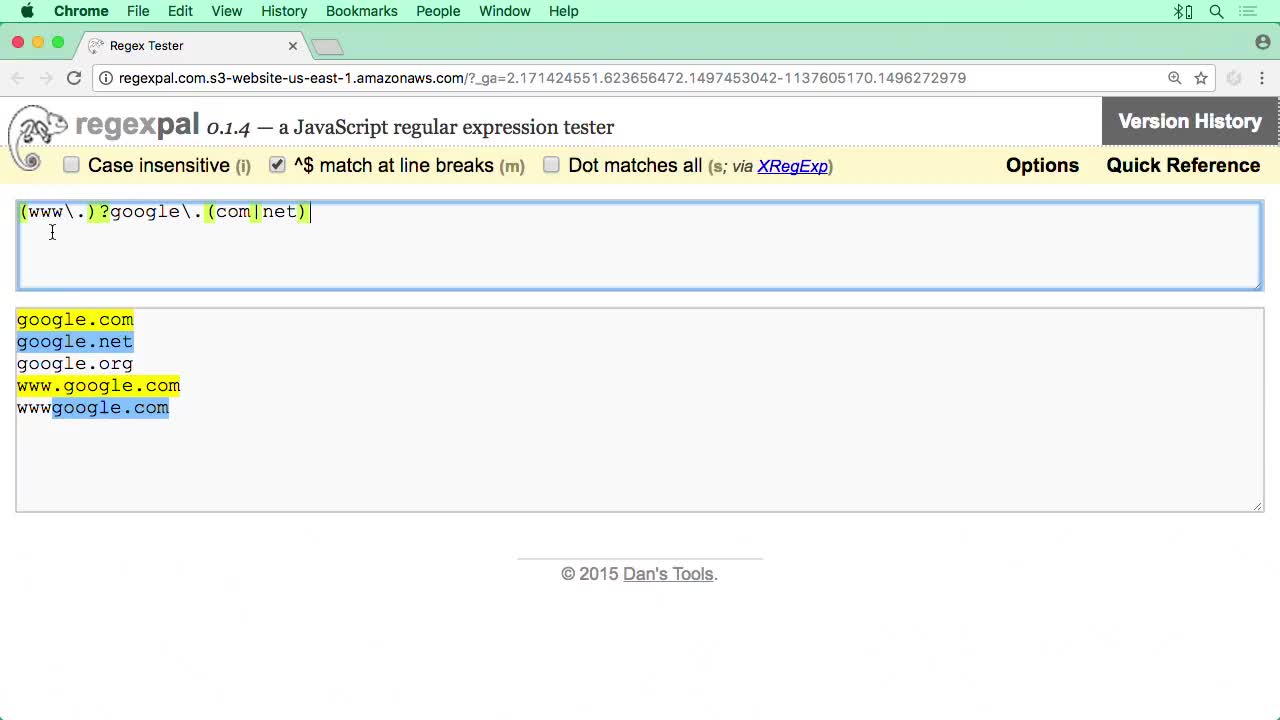Follow the XRegExp link
Viewport: 1280px width, 720px height.
(793, 166)
